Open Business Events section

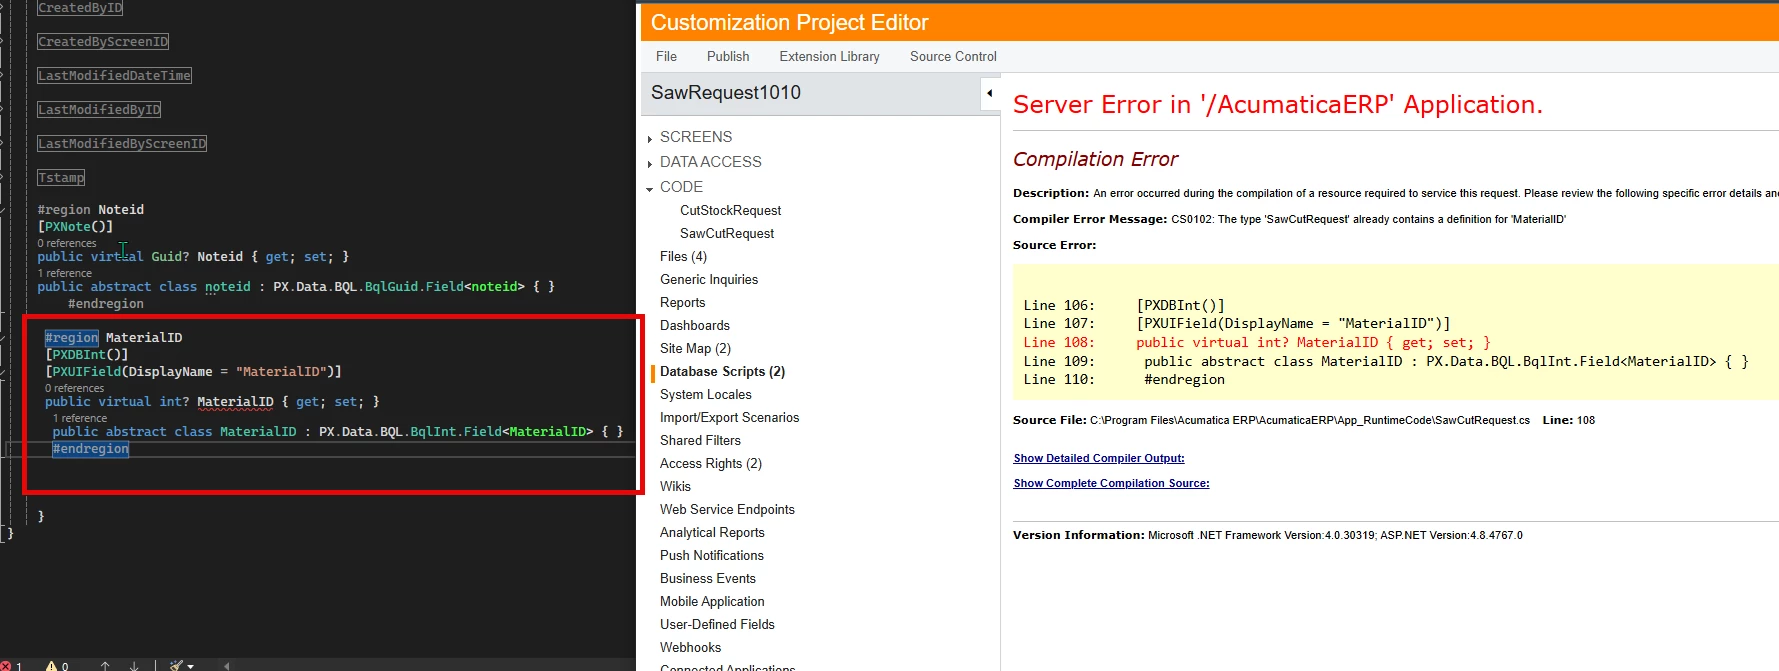tap(708, 578)
